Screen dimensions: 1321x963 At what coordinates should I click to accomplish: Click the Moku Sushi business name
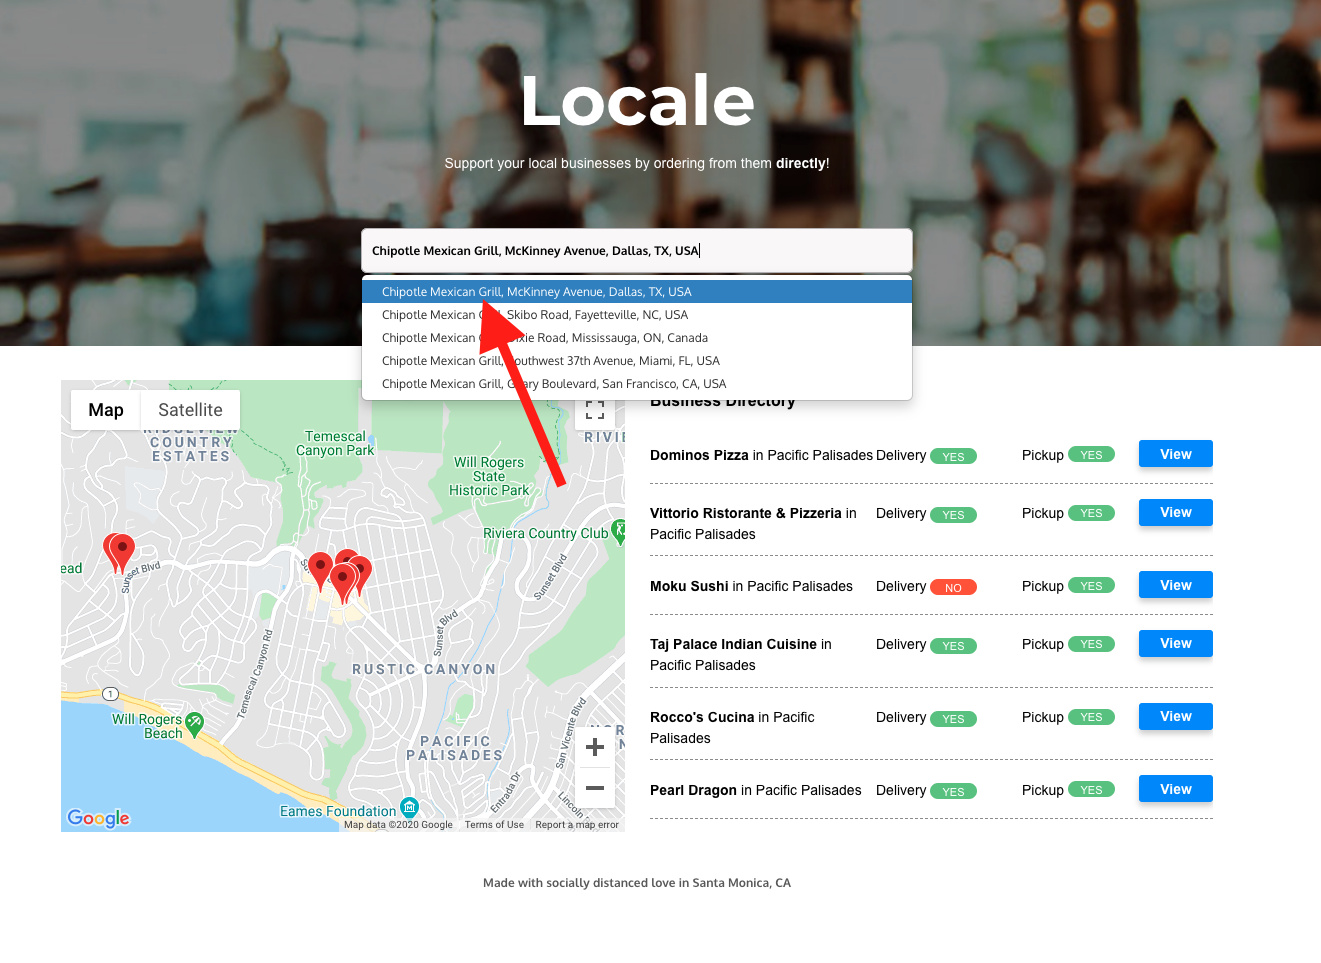[689, 586]
